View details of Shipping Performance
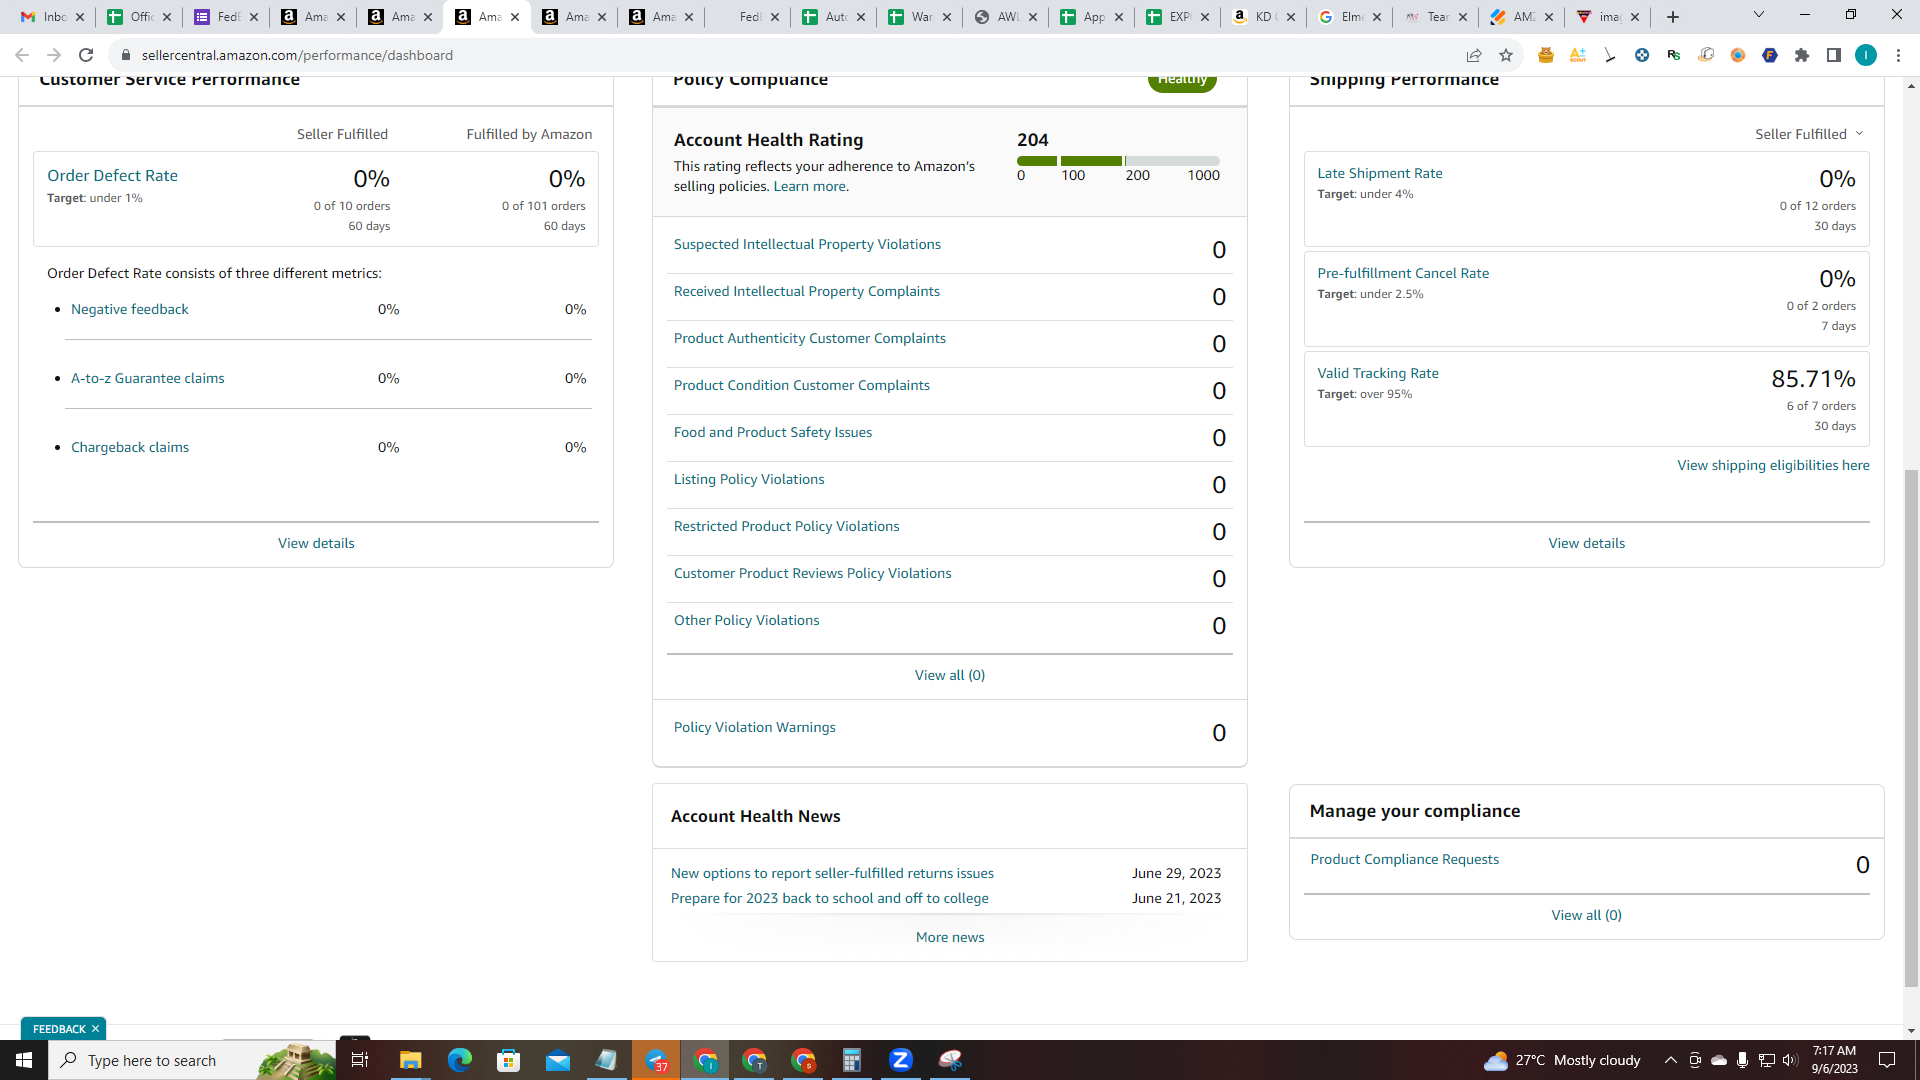 coord(1587,544)
